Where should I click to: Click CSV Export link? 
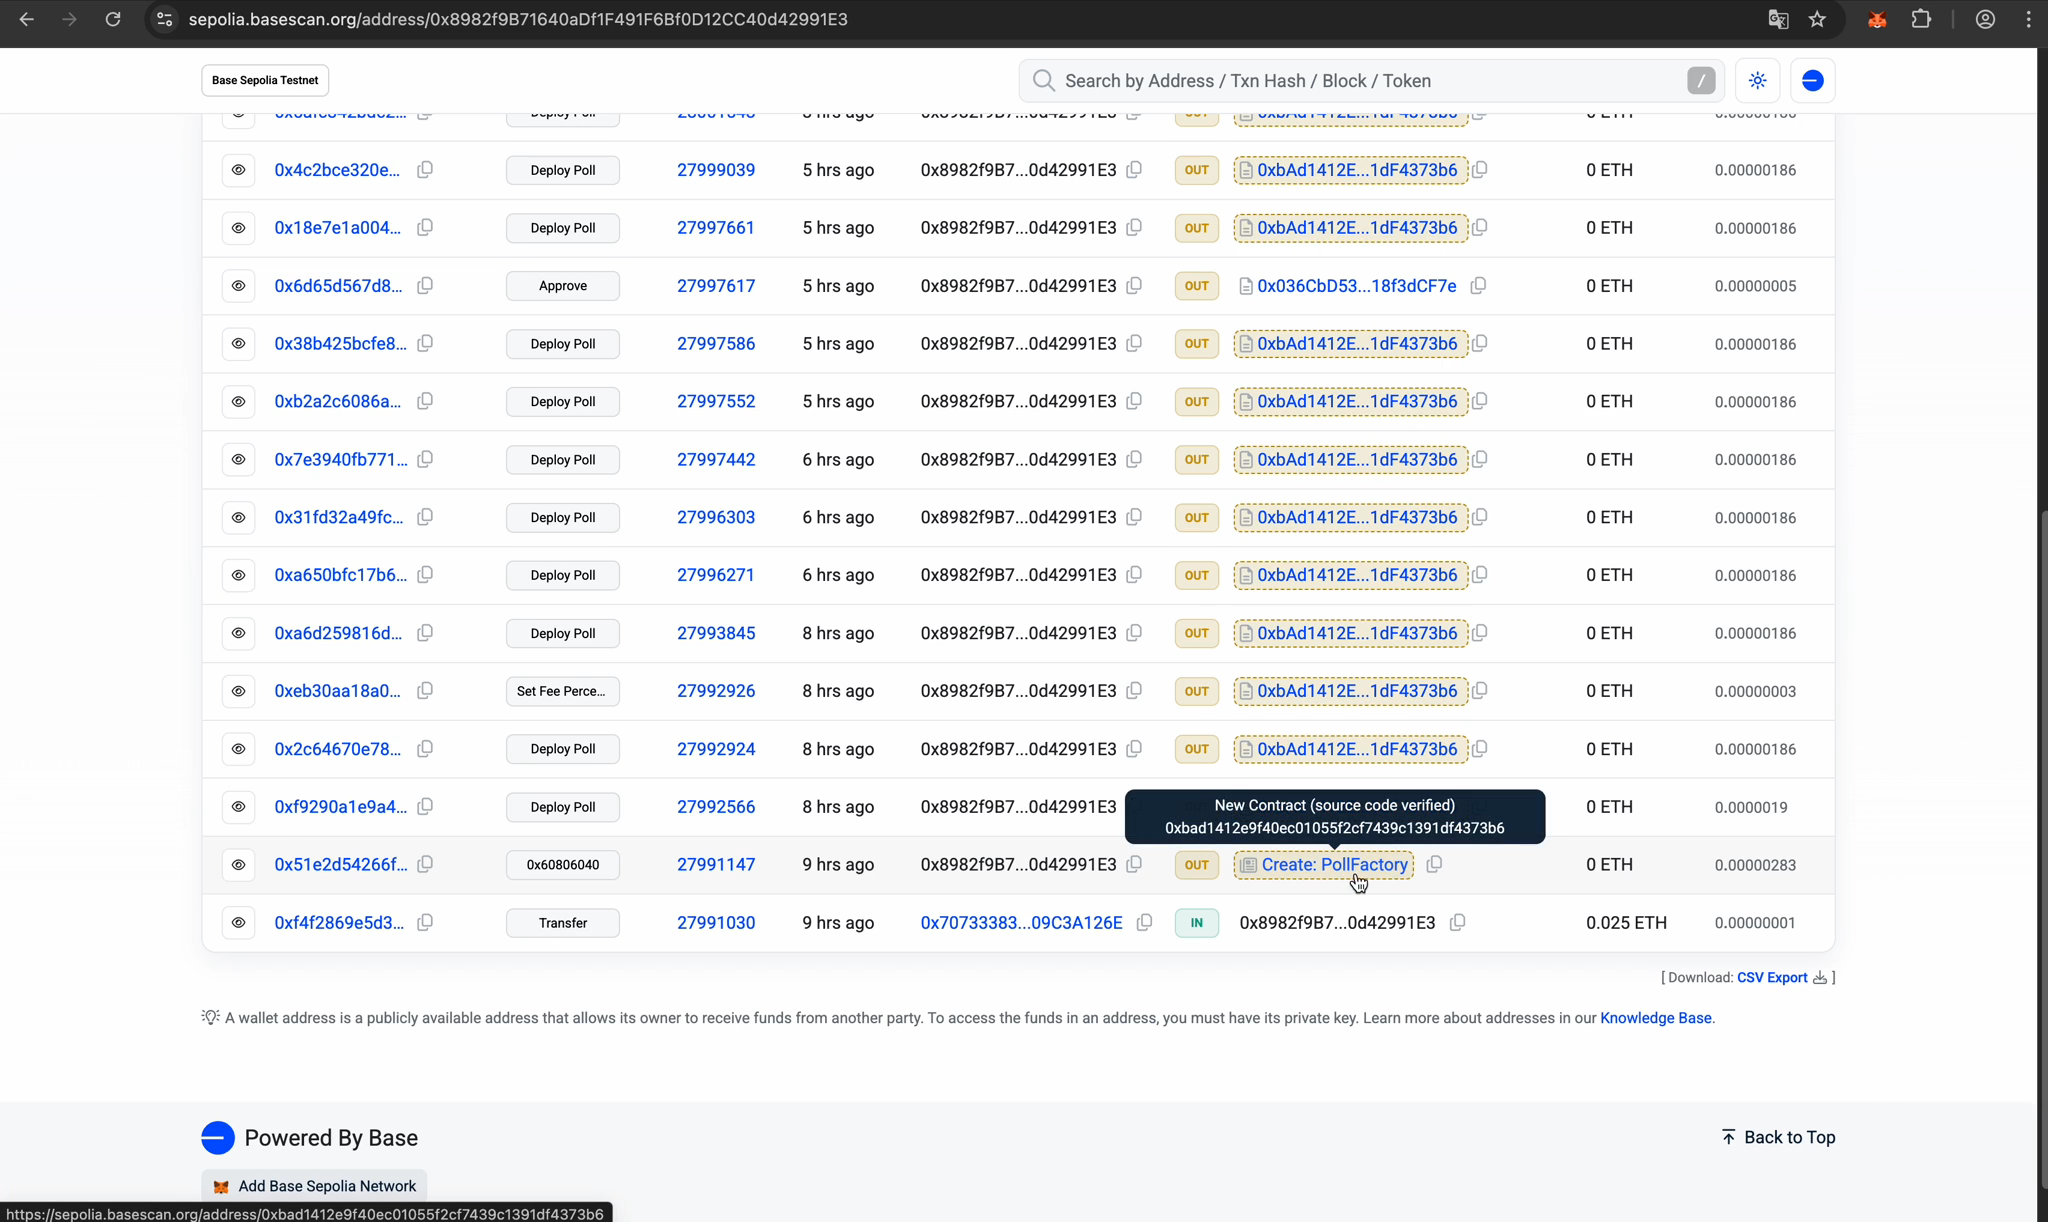pyautogui.click(x=1771, y=978)
